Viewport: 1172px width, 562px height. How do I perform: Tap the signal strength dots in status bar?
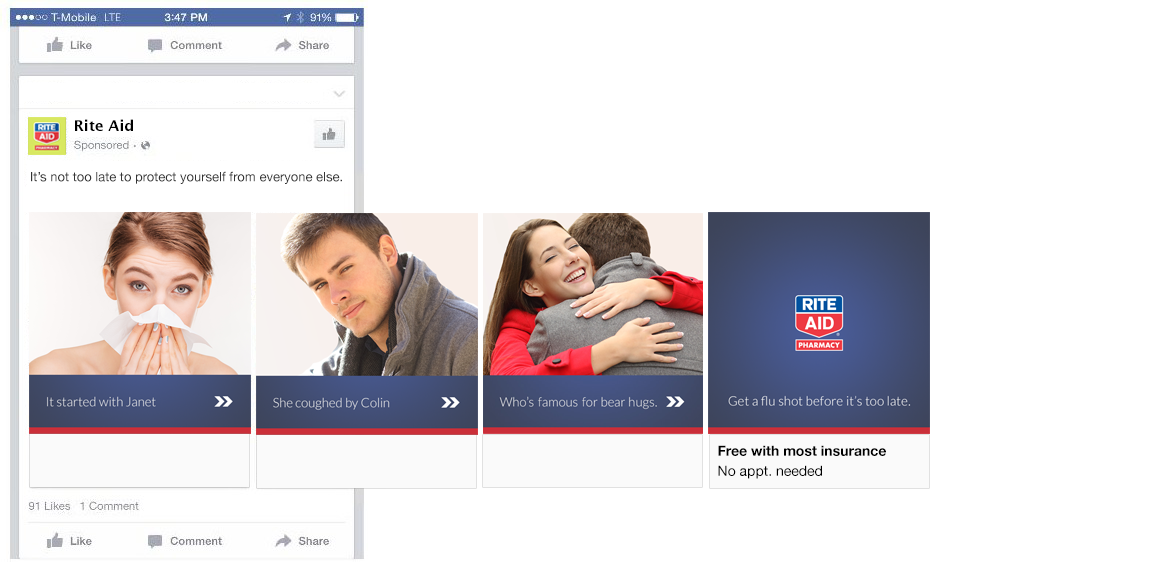coord(32,17)
